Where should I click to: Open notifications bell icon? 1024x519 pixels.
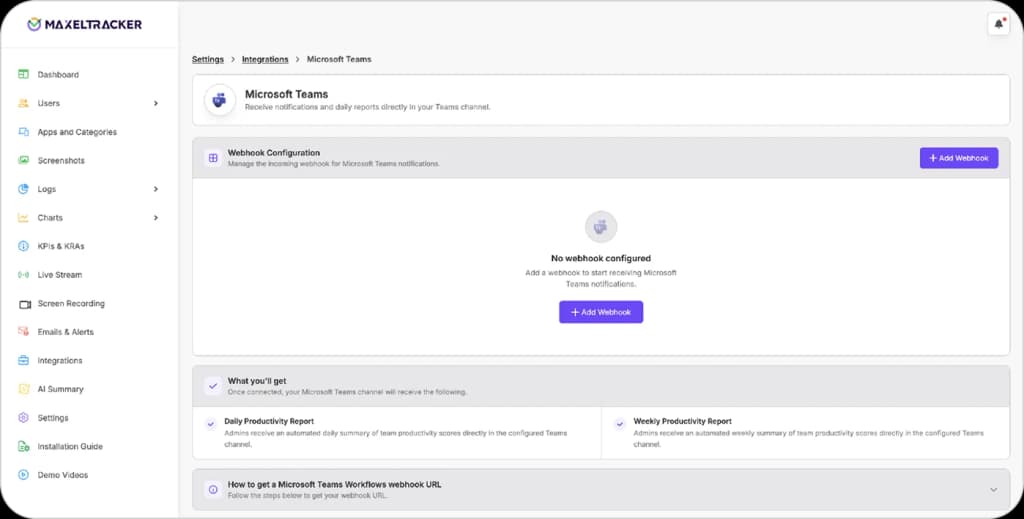point(999,24)
